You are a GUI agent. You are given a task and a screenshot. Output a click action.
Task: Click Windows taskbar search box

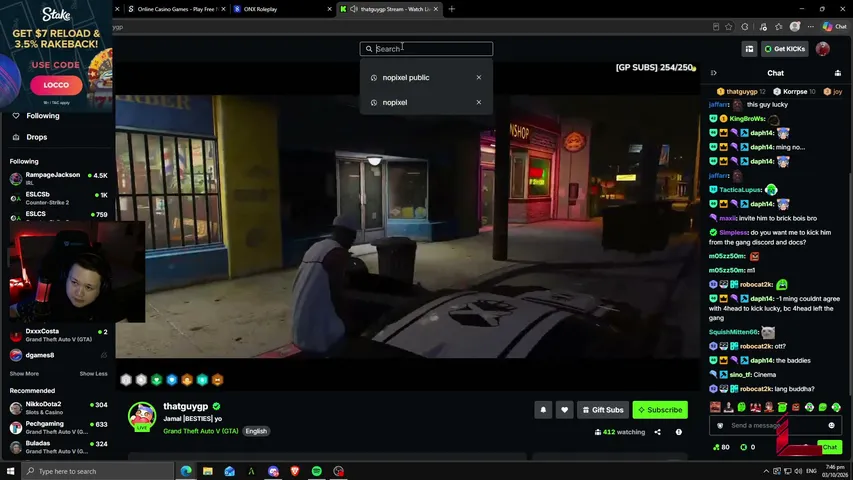[98, 471]
